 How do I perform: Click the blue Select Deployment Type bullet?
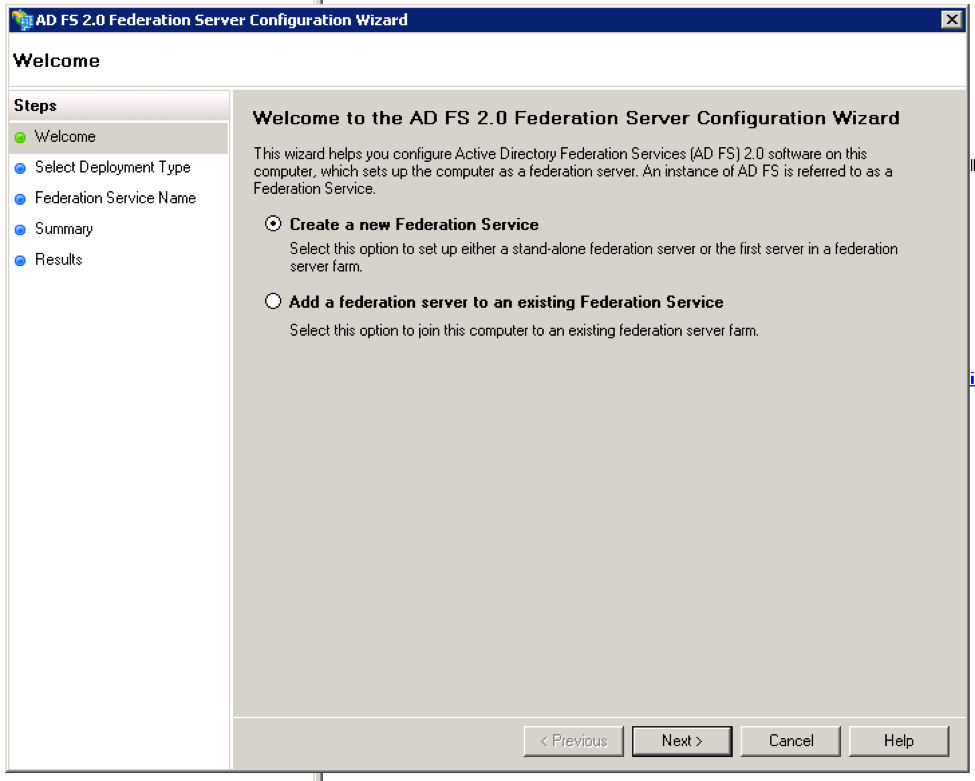[21, 168]
